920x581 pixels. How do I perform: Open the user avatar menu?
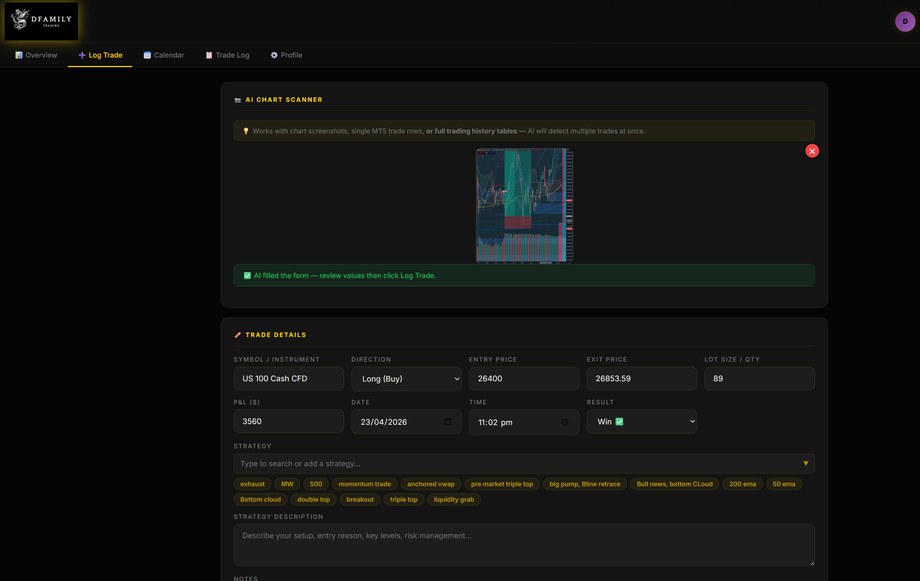pos(905,21)
